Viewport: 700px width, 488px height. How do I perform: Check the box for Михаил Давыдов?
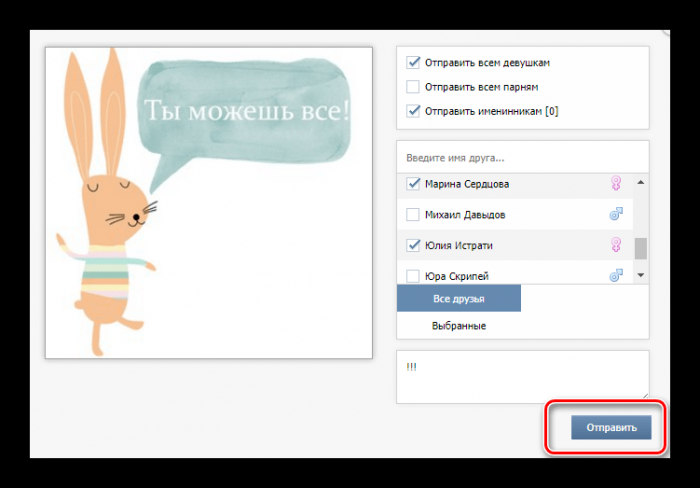pyautogui.click(x=413, y=215)
